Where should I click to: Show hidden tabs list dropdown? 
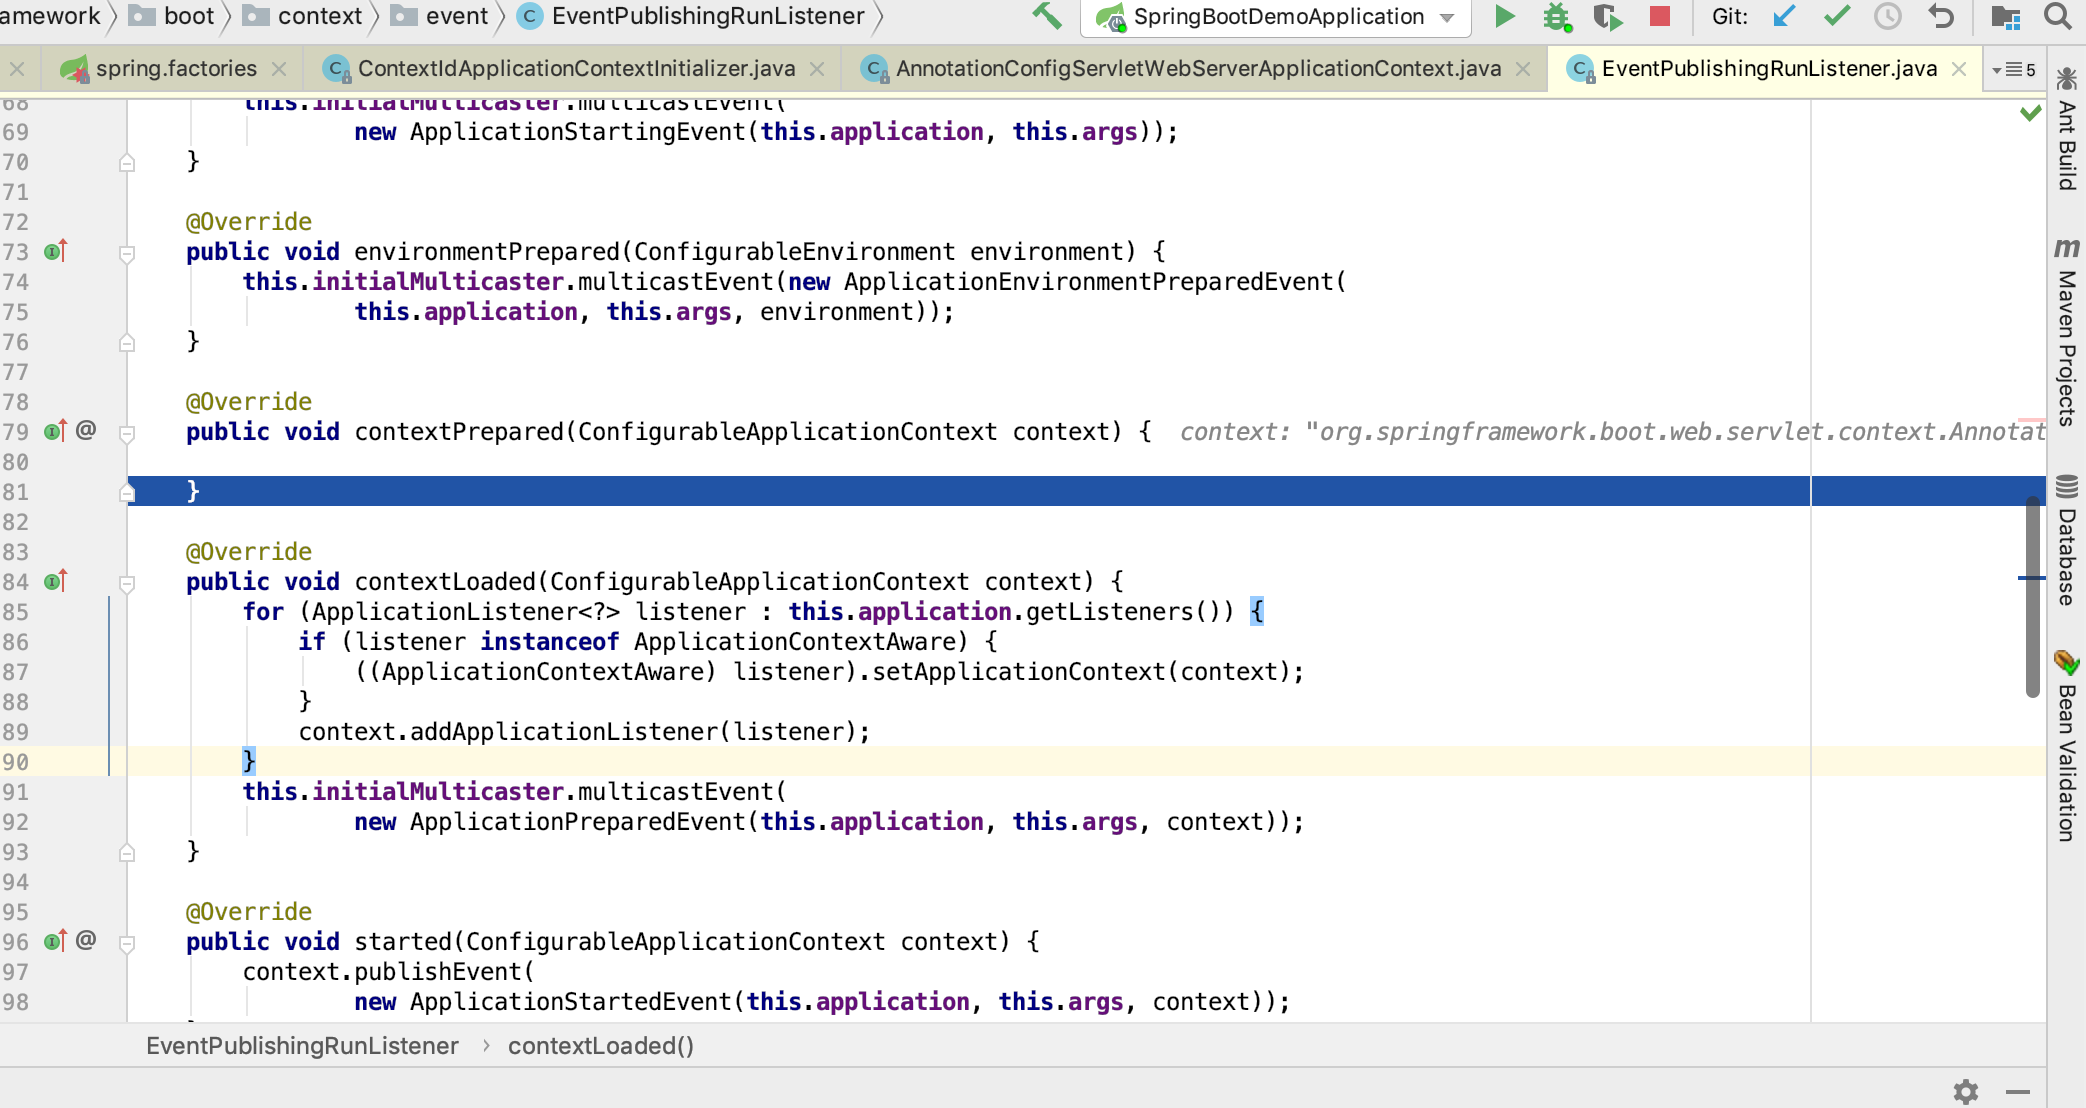(2013, 69)
